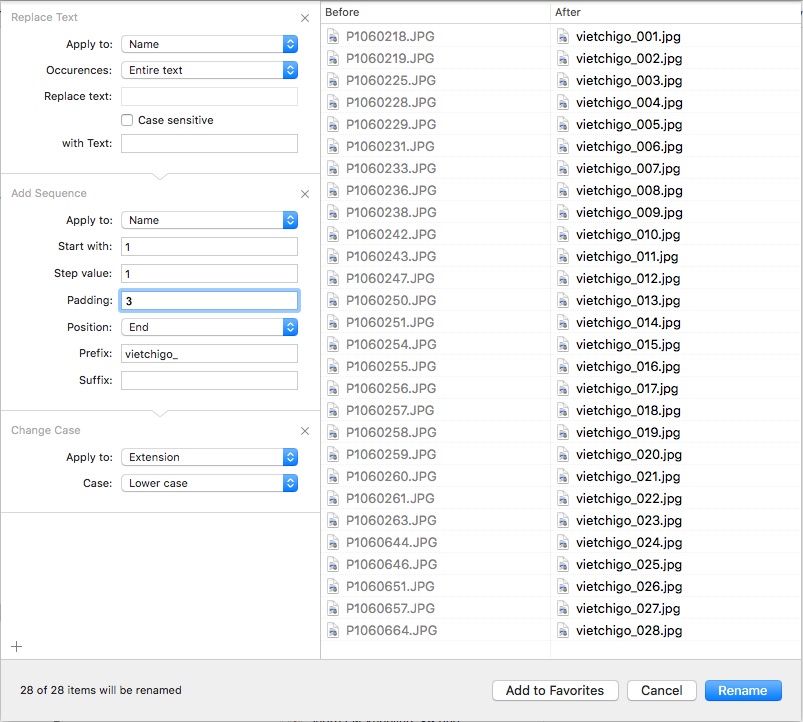Click file icon of P1060646.JPG
Image resolution: width=803 pixels, height=722 pixels.
click(333, 565)
